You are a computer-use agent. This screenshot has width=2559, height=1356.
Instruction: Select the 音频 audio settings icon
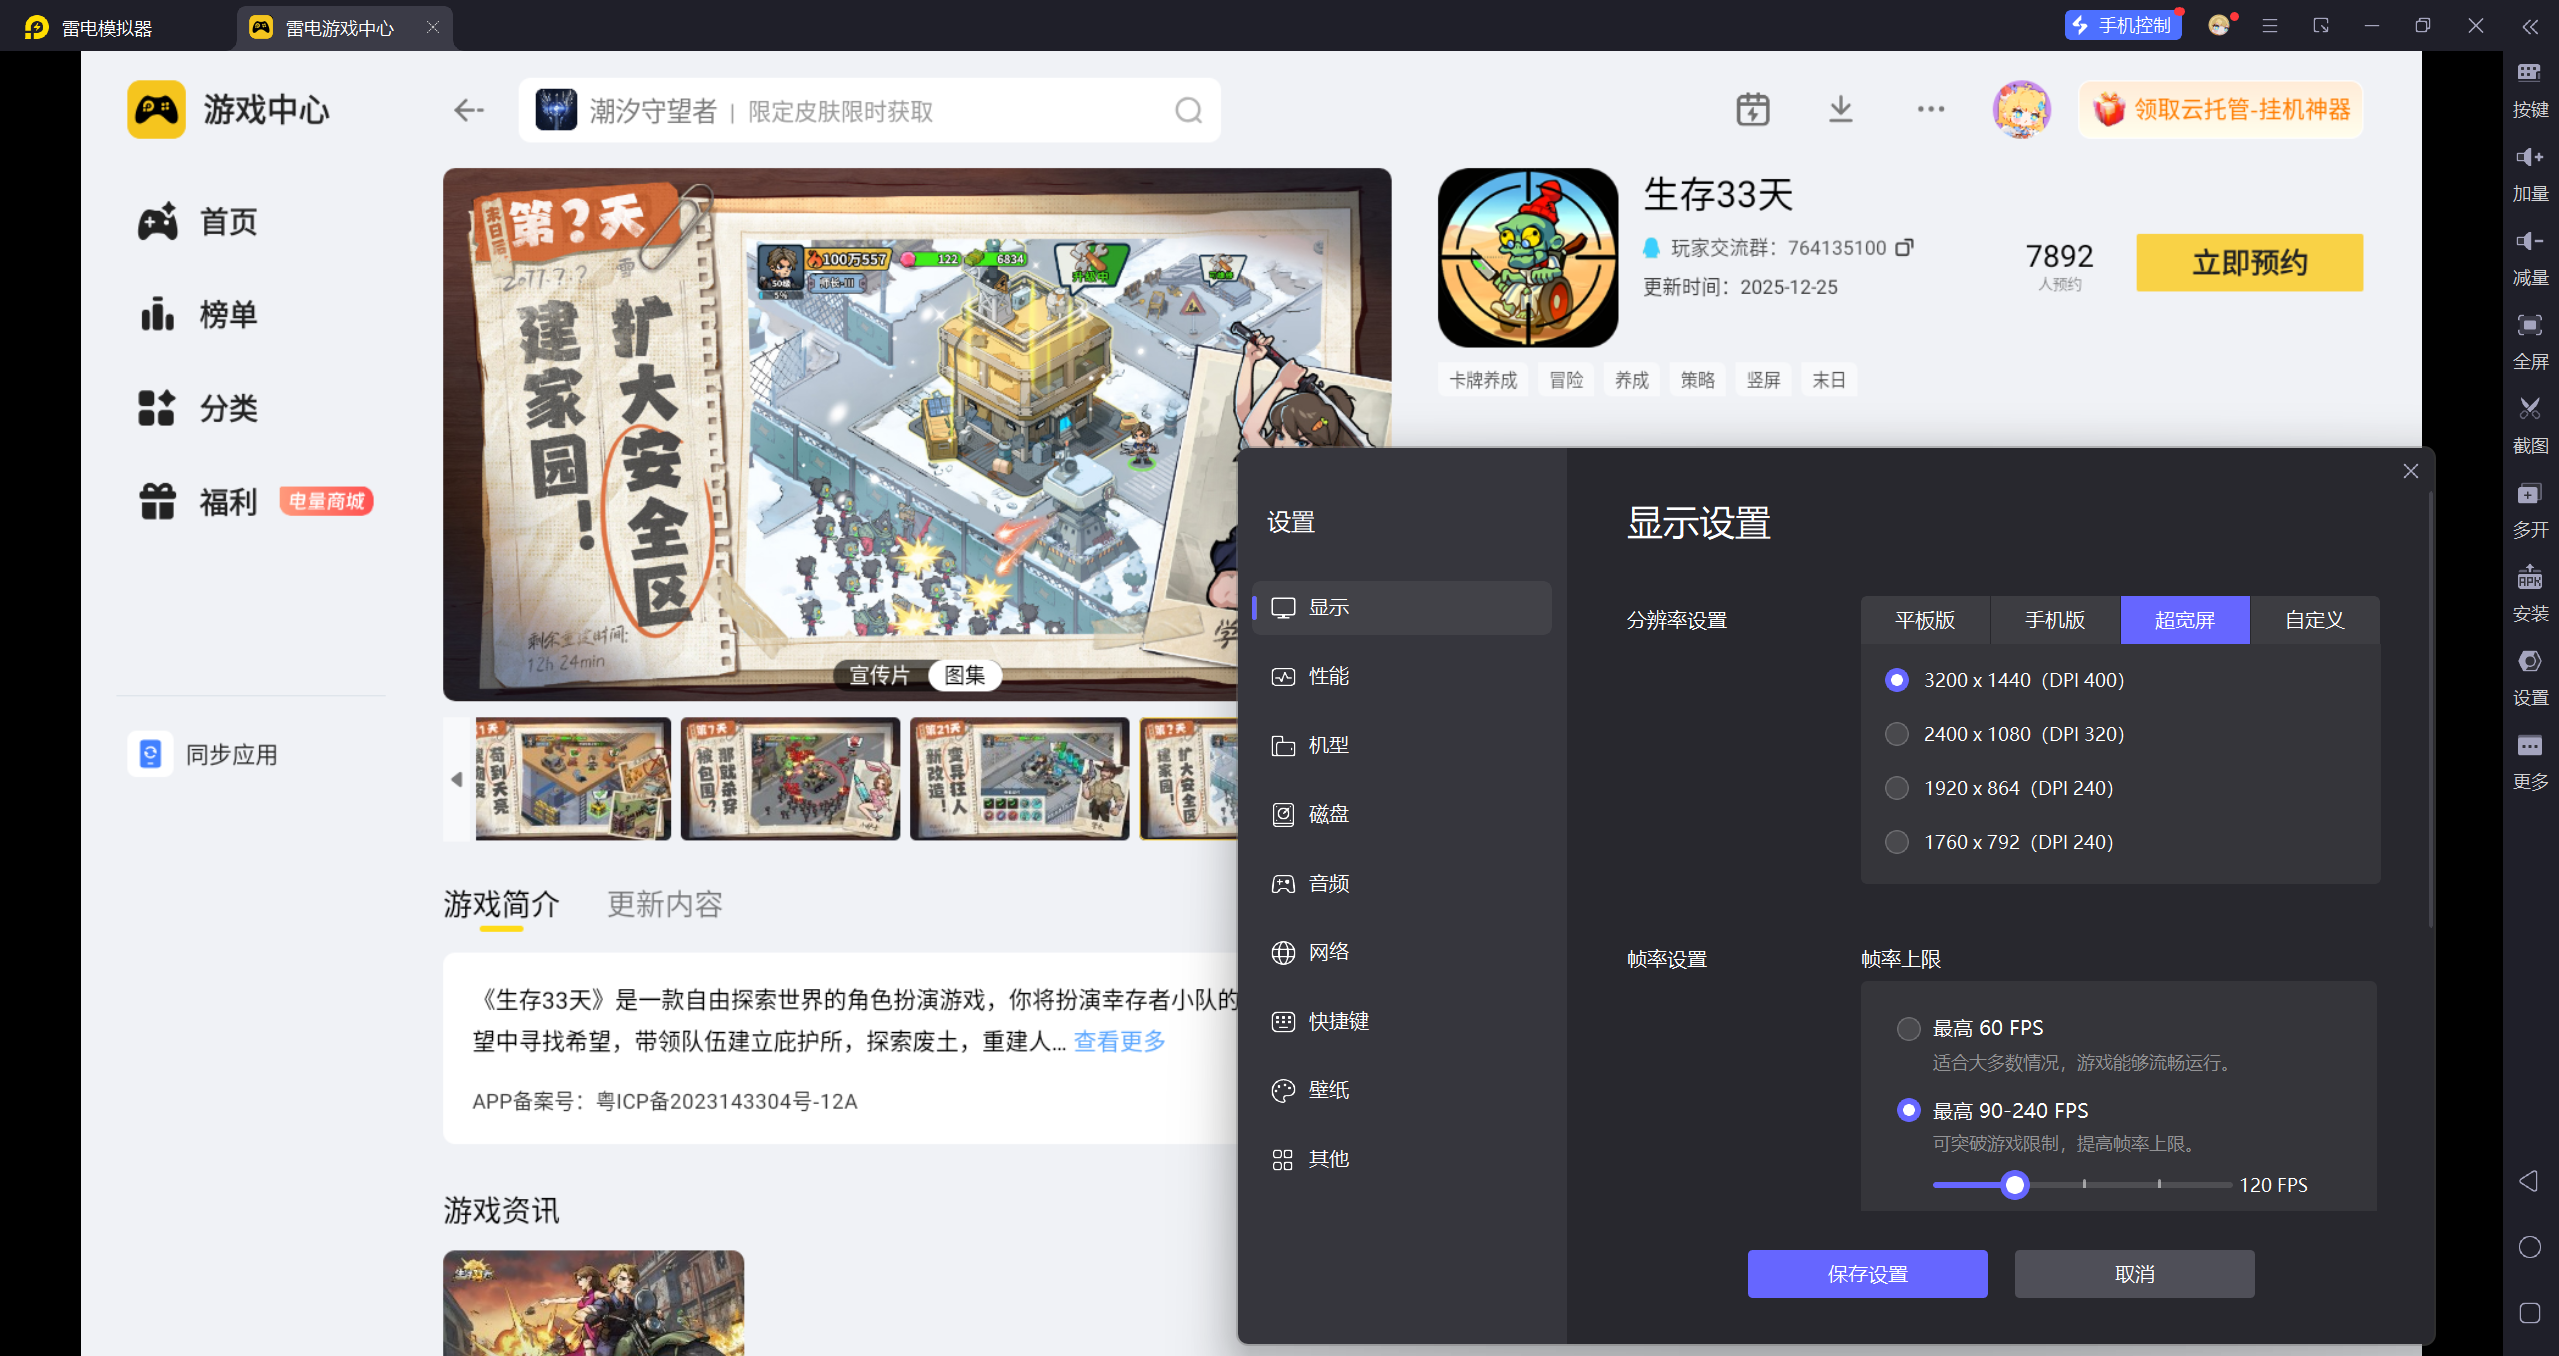1285,883
